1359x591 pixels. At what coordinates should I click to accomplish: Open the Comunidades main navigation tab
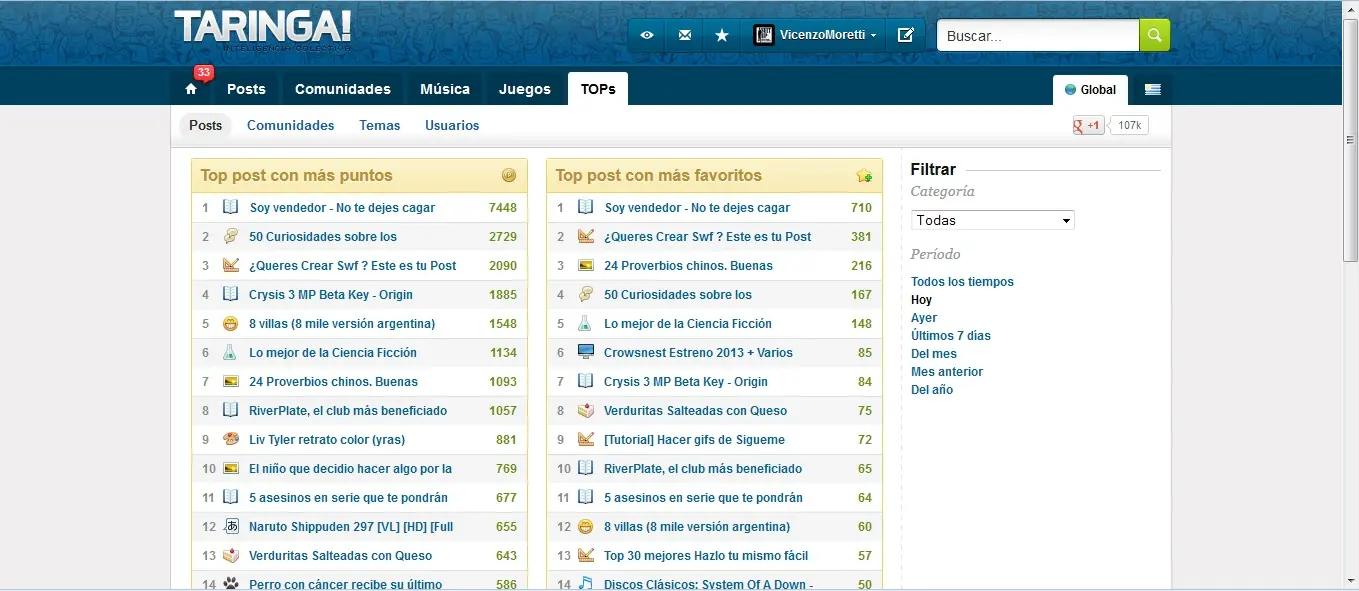coord(343,89)
